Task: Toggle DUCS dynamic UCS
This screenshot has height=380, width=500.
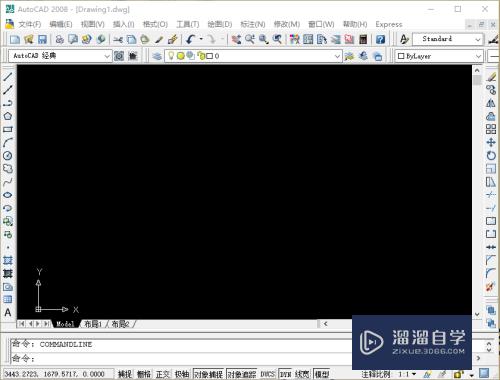Action: (x=267, y=374)
